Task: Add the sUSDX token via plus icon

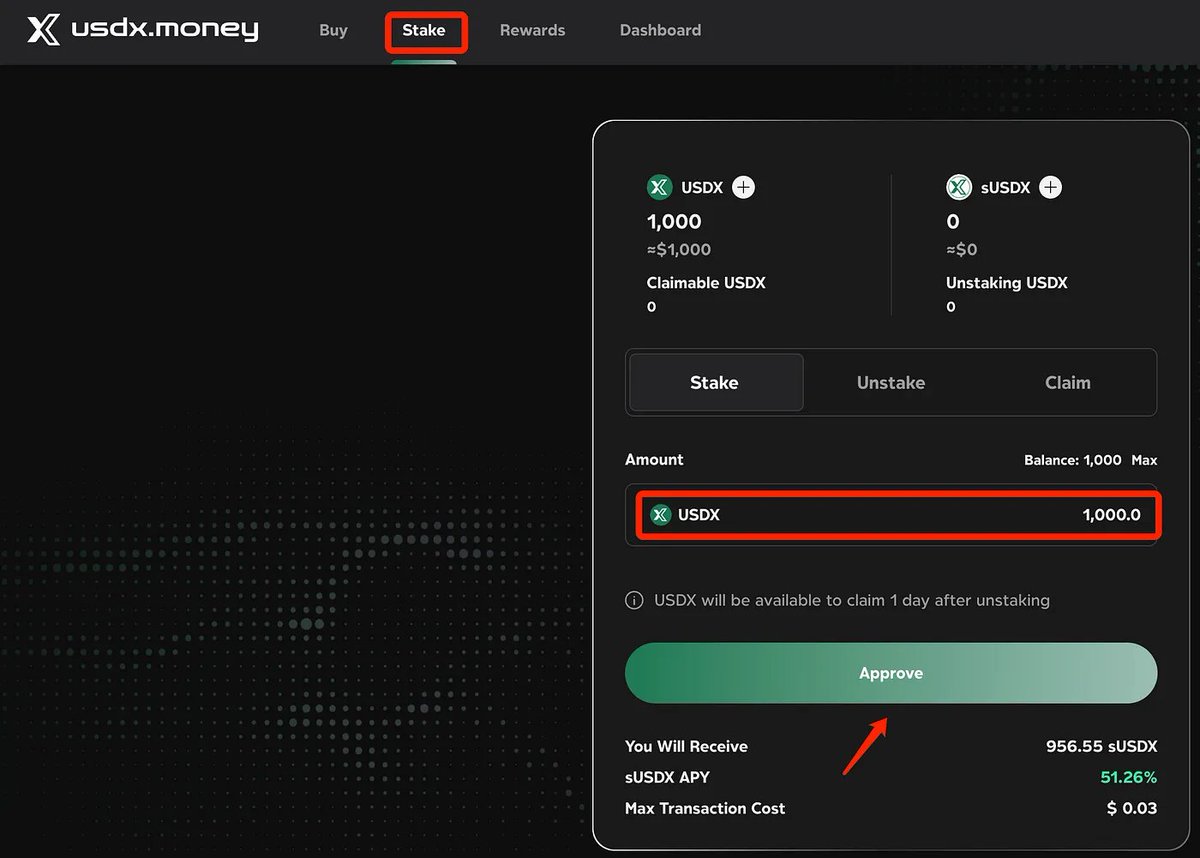Action: pos(1050,187)
